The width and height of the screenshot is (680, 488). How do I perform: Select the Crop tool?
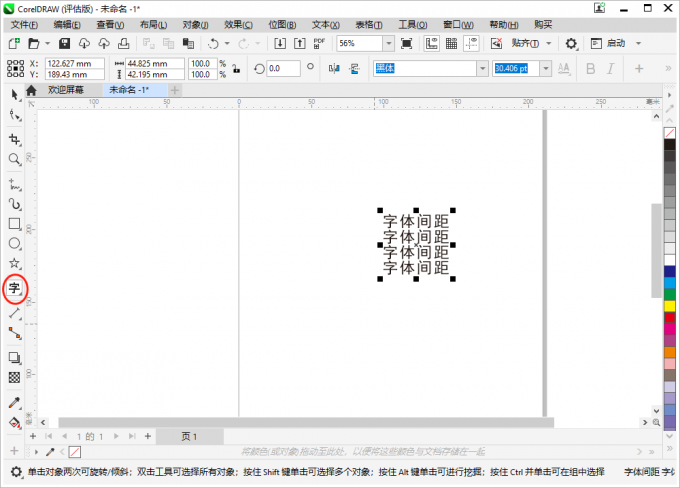pyautogui.click(x=15, y=138)
